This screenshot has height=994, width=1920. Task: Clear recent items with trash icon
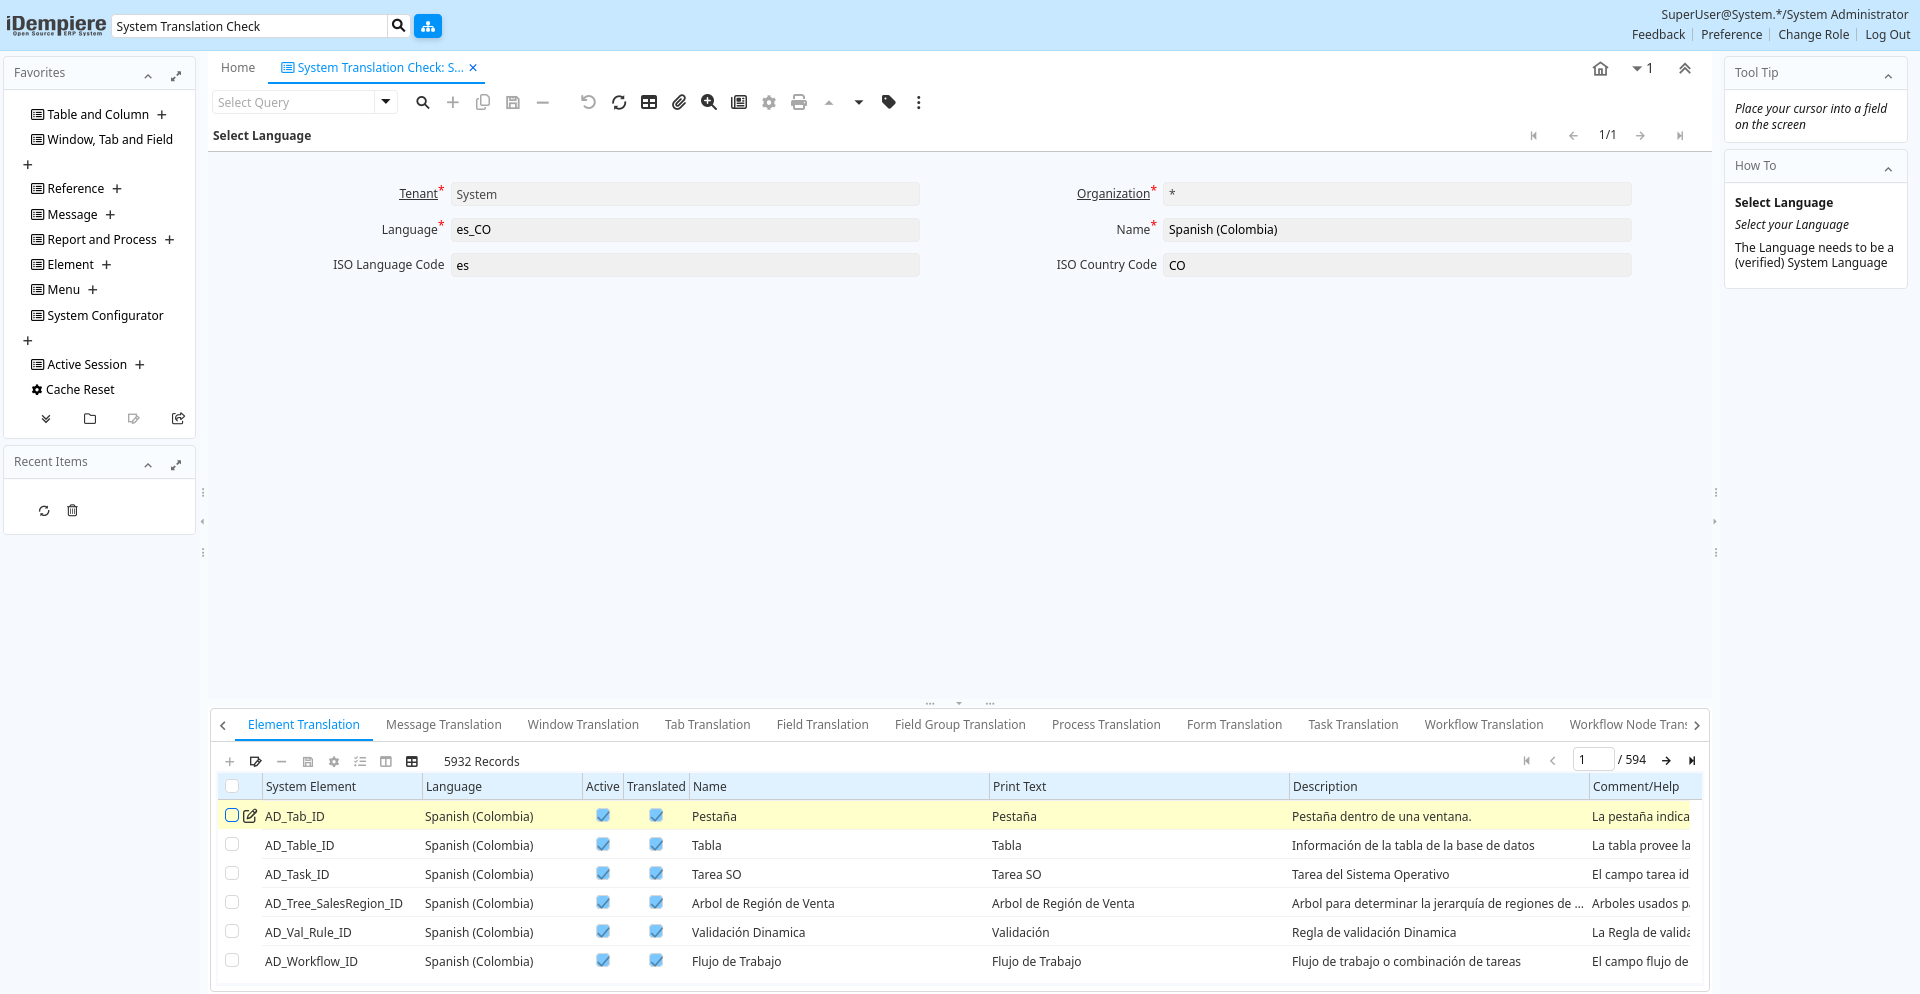[x=72, y=511]
